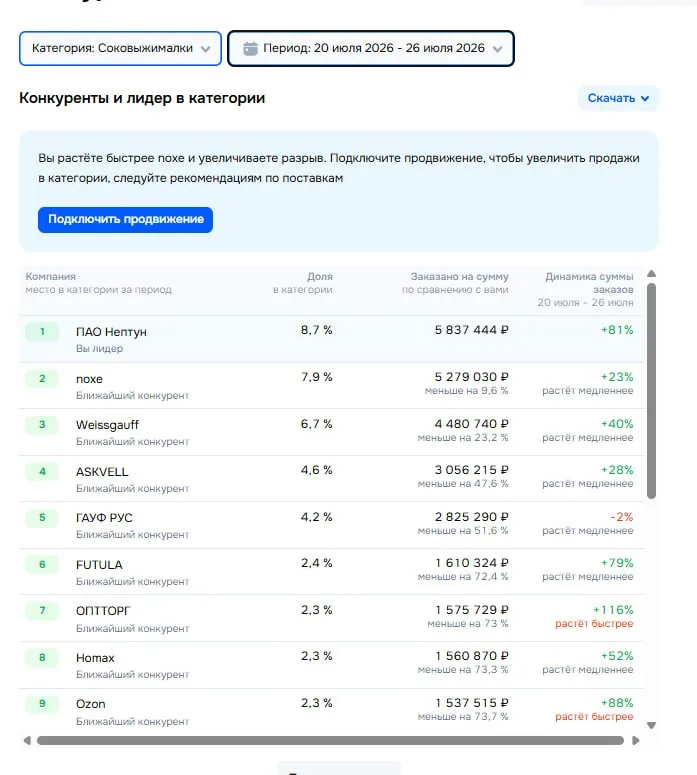697x775 pixels.
Task: Click the 4,6 % category share
Action: (316, 470)
